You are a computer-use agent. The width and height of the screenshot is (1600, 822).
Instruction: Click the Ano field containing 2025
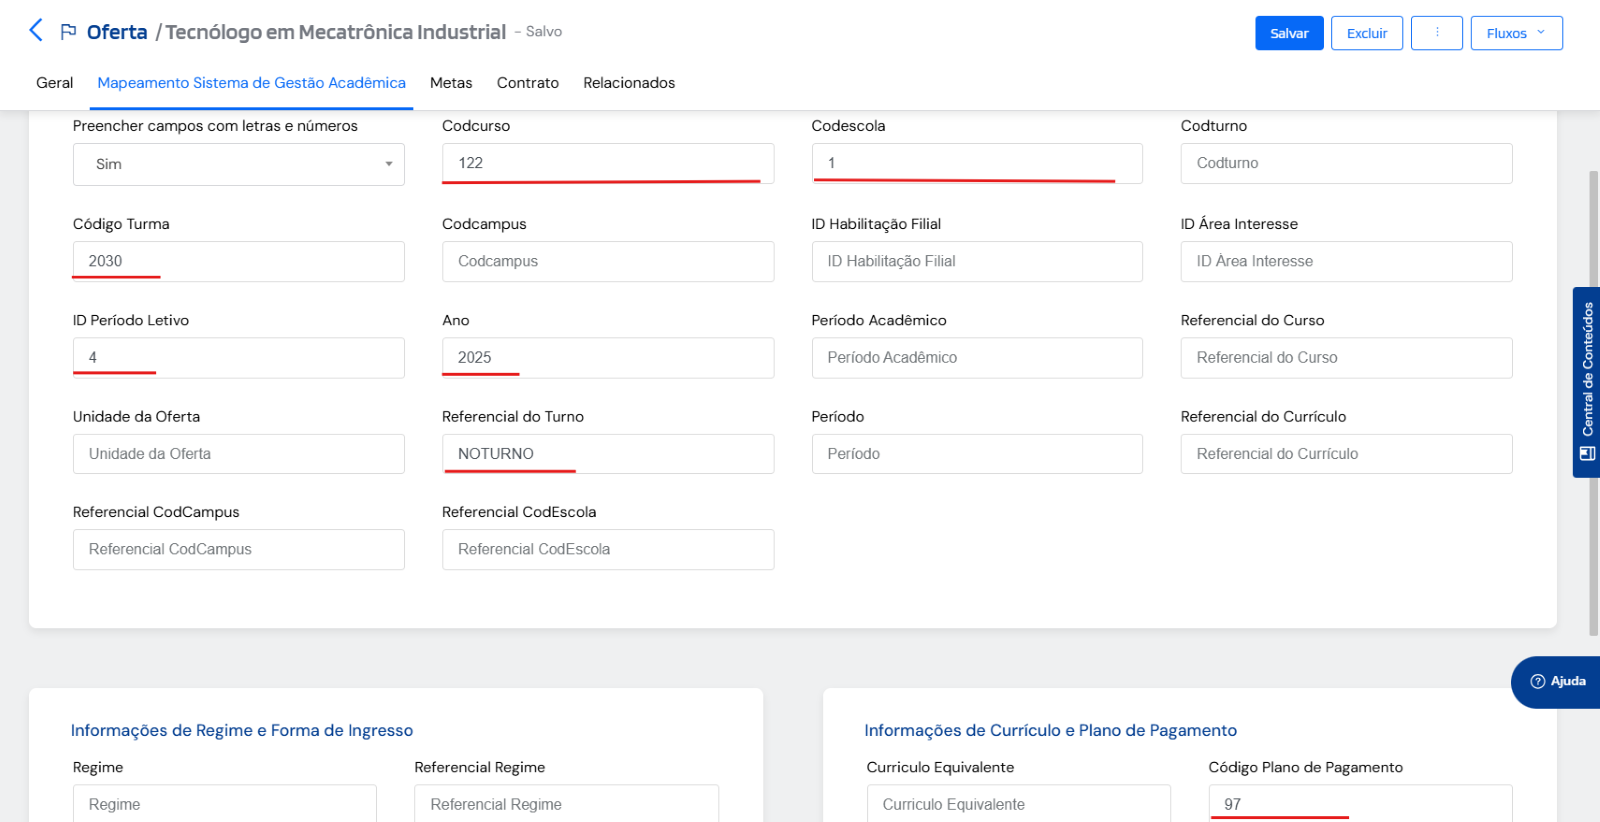point(608,357)
